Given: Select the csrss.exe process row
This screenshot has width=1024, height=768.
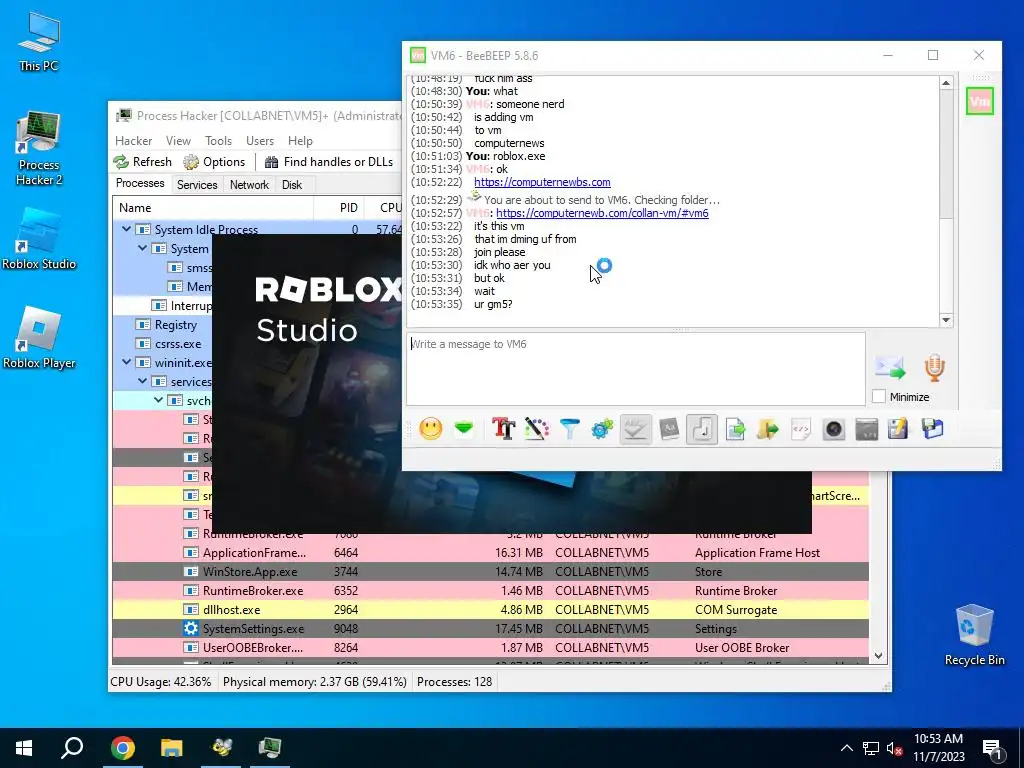Looking at the screenshot, I should (x=163, y=344).
